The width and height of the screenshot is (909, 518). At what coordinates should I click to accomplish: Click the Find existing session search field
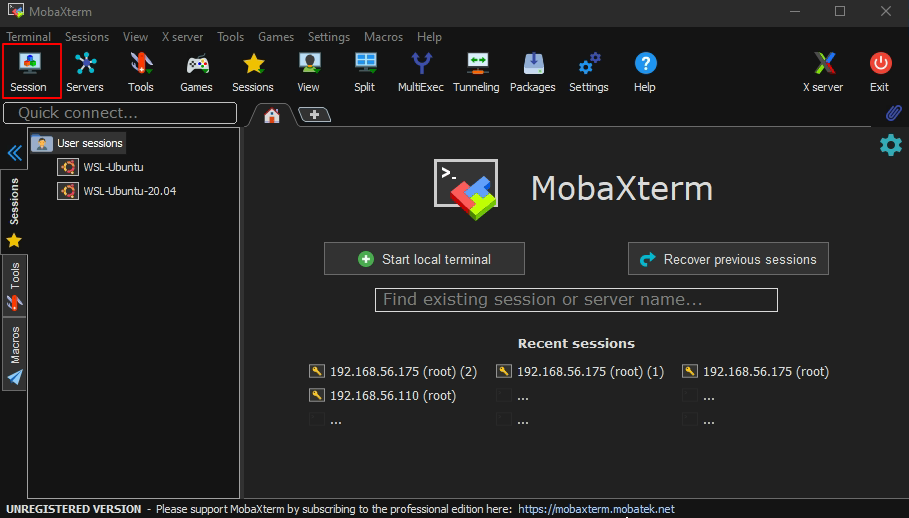[x=576, y=300]
